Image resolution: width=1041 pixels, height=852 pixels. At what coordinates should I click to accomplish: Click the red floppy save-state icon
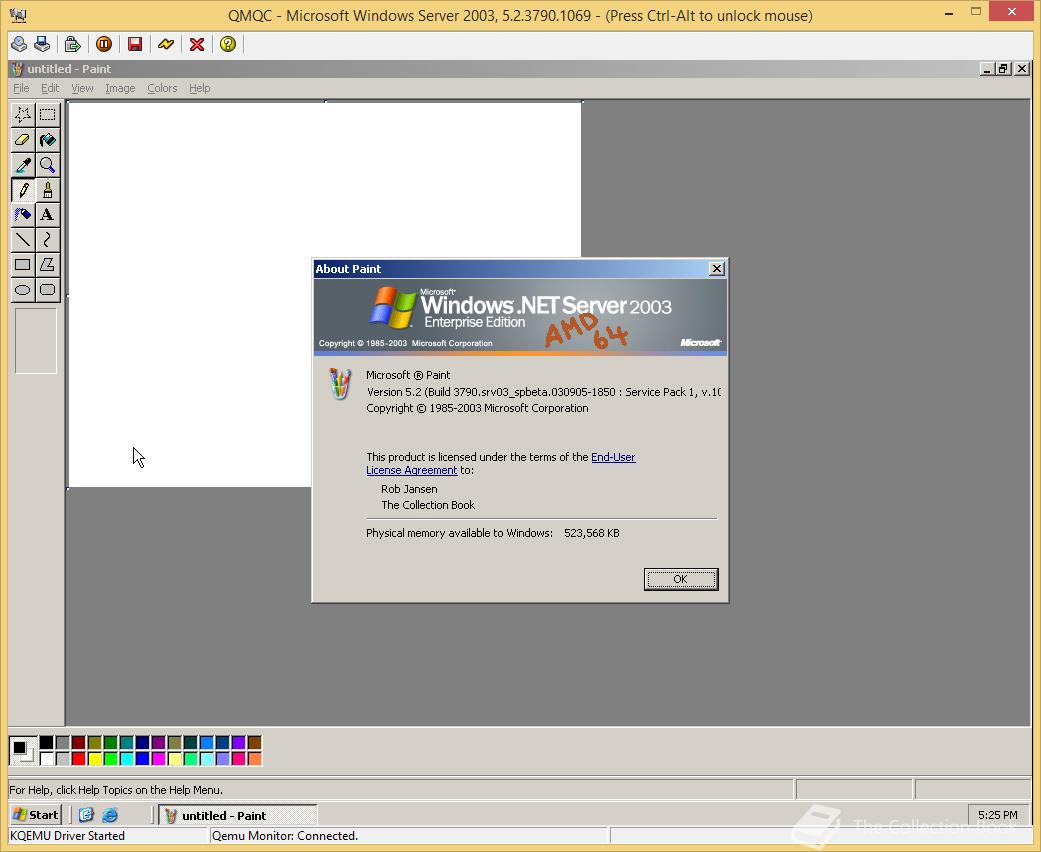pyautogui.click(x=135, y=44)
